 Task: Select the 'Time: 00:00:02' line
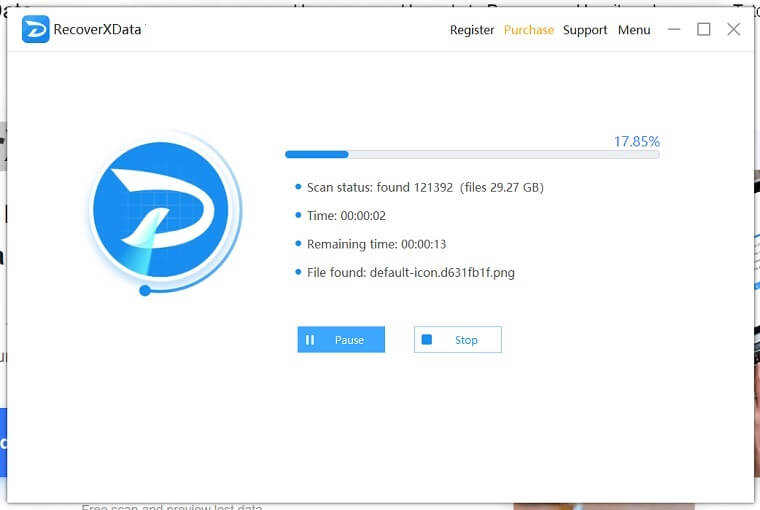(346, 216)
